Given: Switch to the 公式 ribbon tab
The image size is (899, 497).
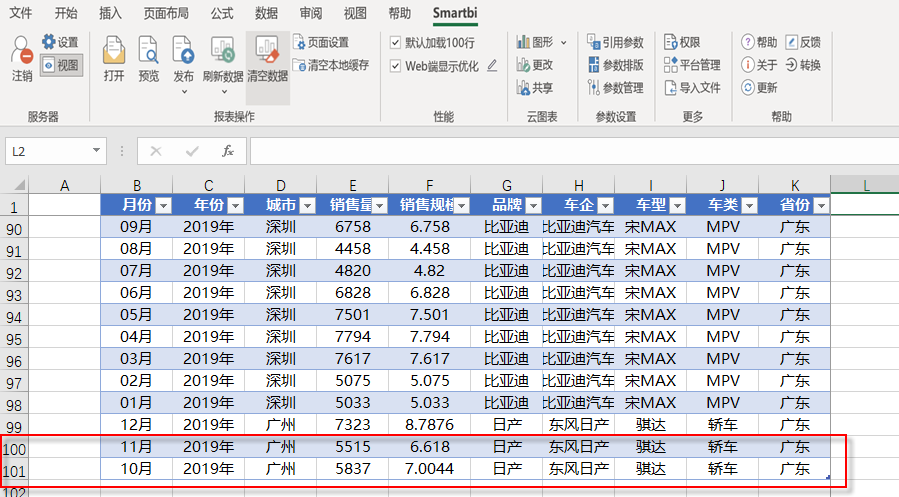Looking at the screenshot, I should (x=222, y=13).
